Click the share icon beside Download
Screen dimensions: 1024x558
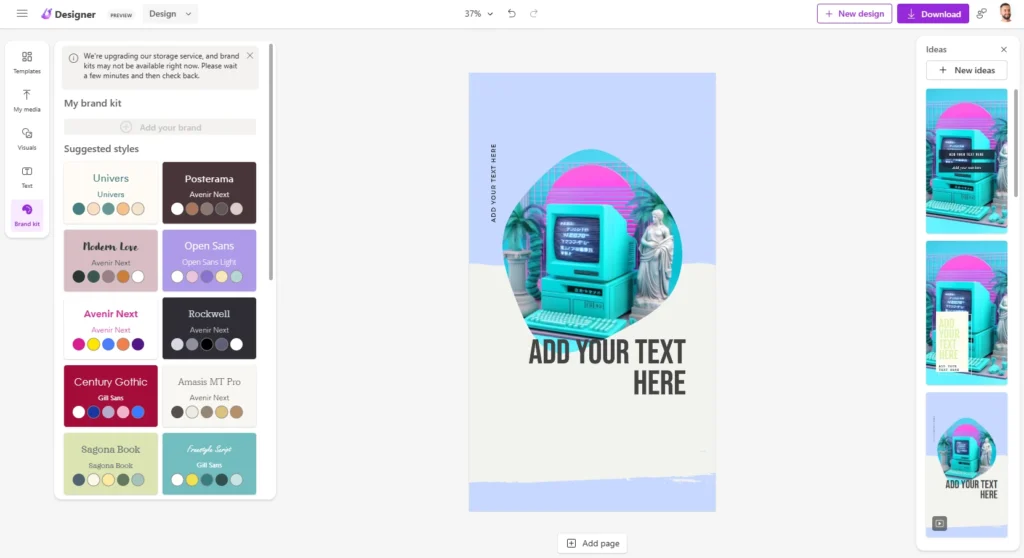click(981, 13)
